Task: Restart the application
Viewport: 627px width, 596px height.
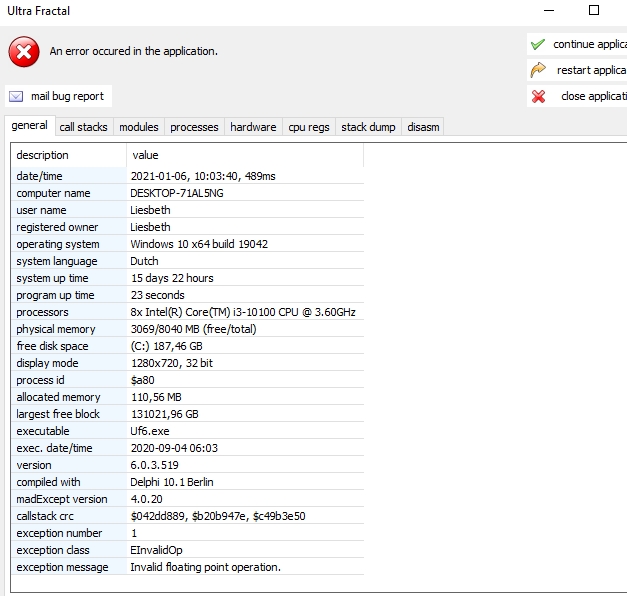Action: (577, 70)
